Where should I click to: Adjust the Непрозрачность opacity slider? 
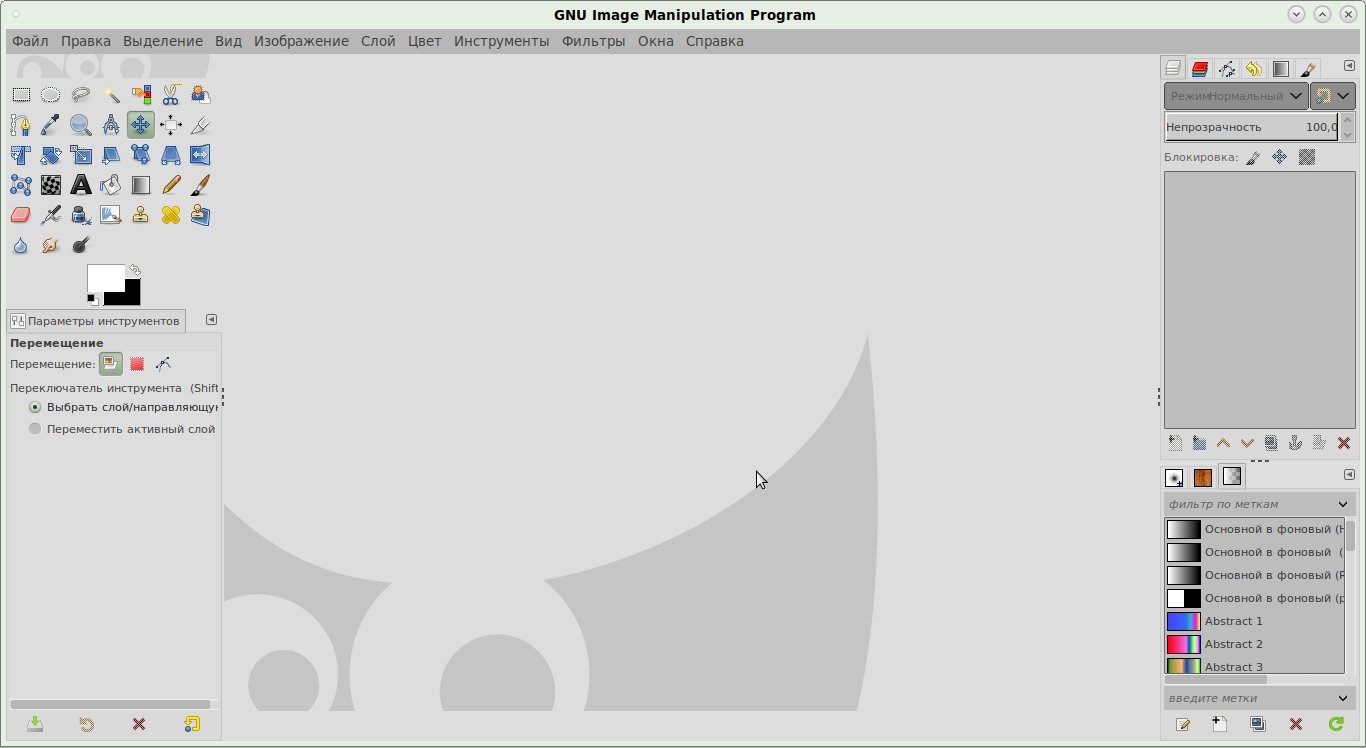pyautogui.click(x=1252, y=127)
